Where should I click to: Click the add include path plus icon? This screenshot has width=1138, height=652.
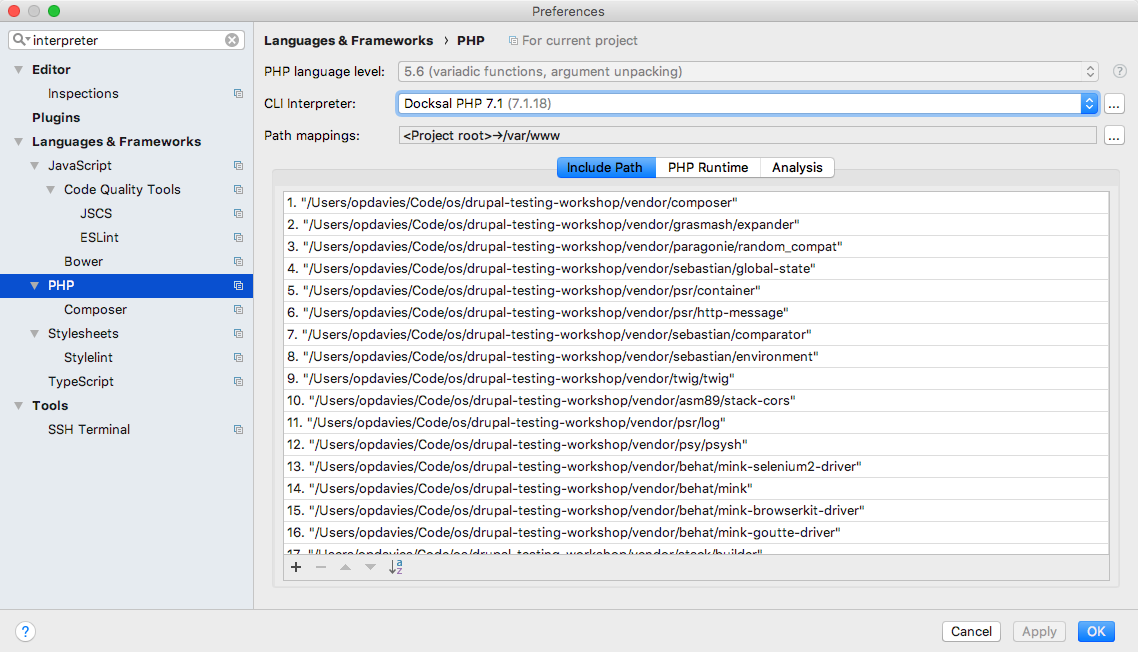pyautogui.click(x=296, y=567)
